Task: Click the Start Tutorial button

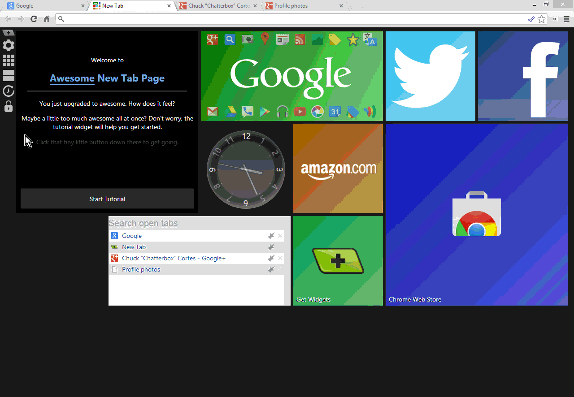Action: (x=107, y=199)
